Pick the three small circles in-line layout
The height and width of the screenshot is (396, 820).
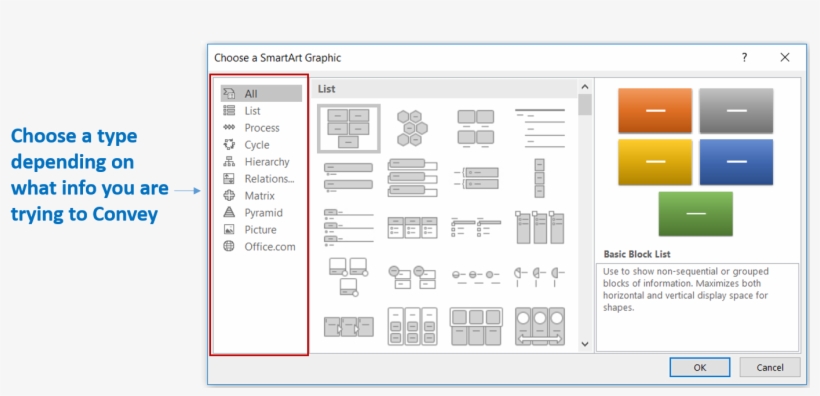point(475,277)
